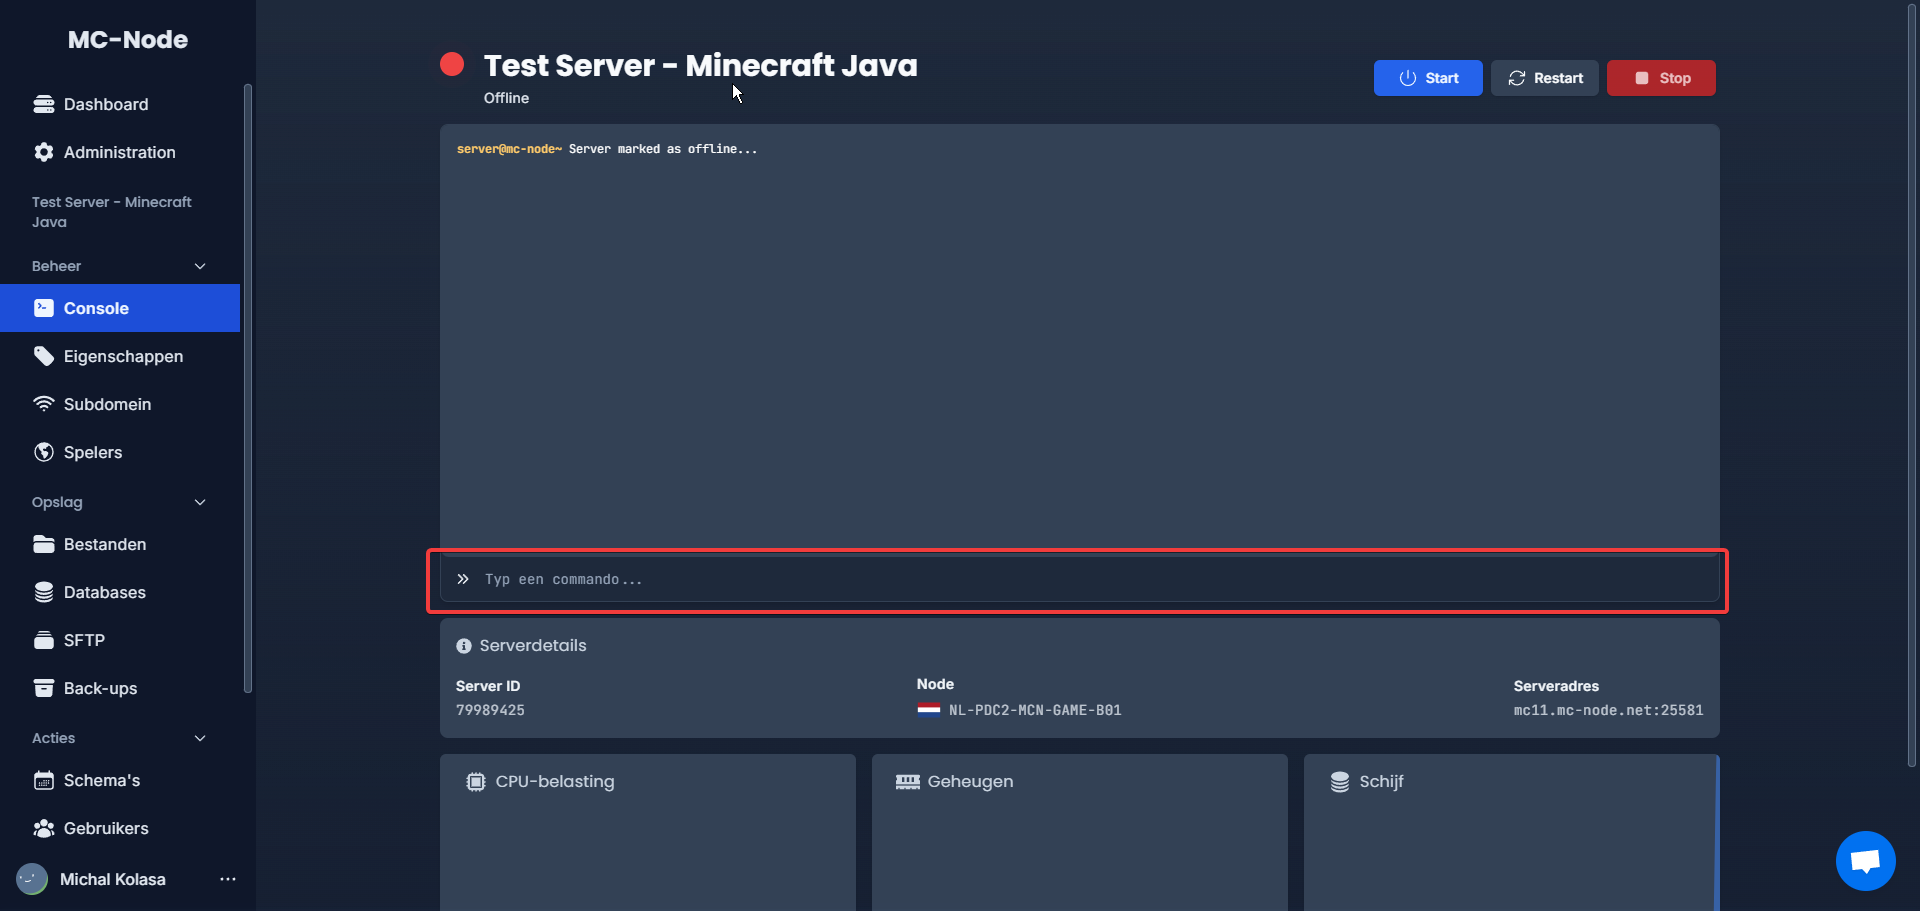Open the Back-ups page

120,688
